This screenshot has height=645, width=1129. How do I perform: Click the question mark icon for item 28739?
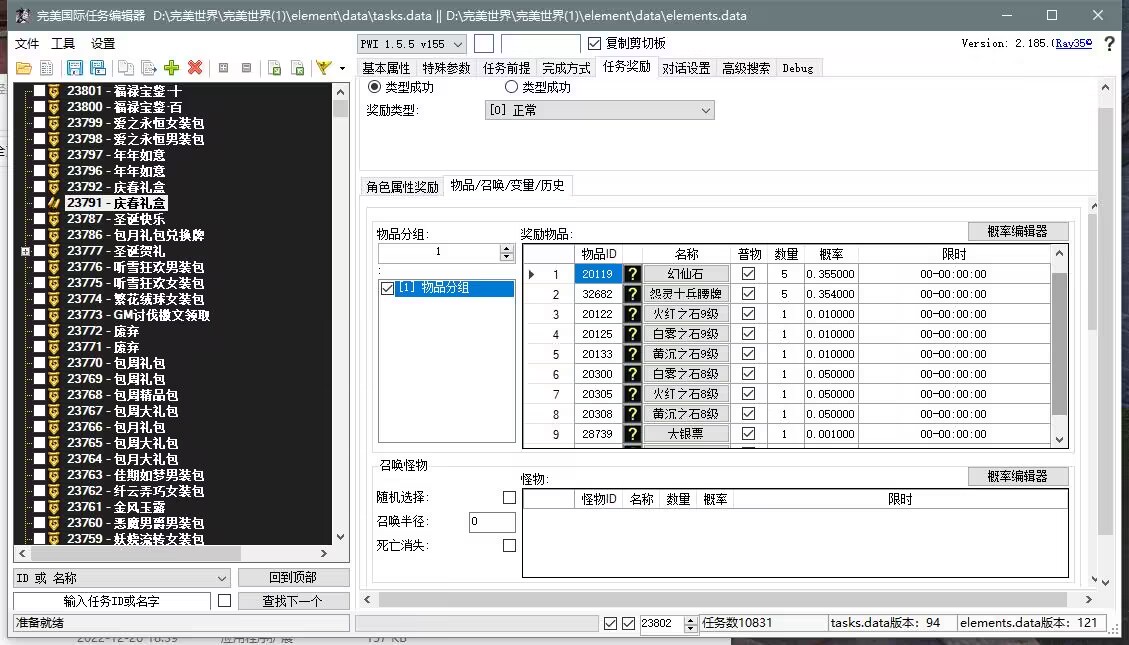click(631, 434)
